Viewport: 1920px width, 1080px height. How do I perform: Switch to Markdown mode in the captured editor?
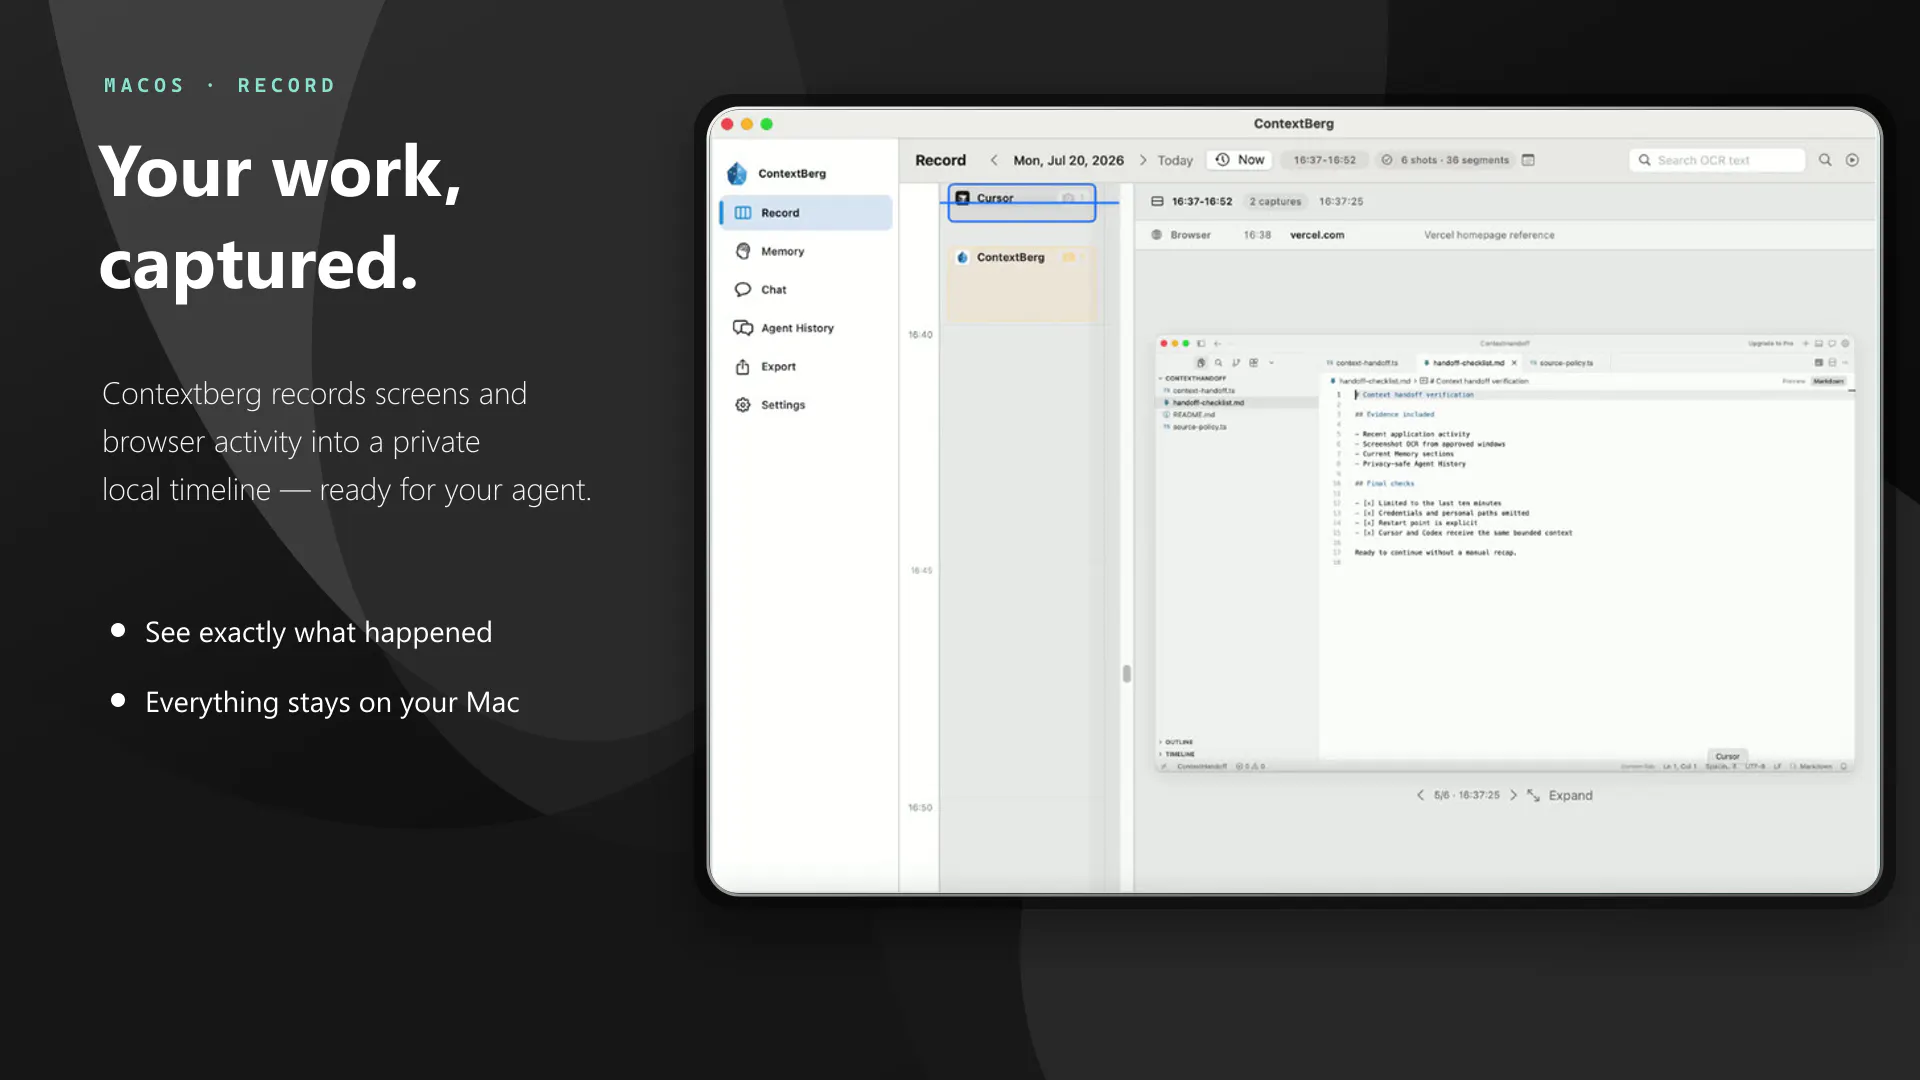1829,381
